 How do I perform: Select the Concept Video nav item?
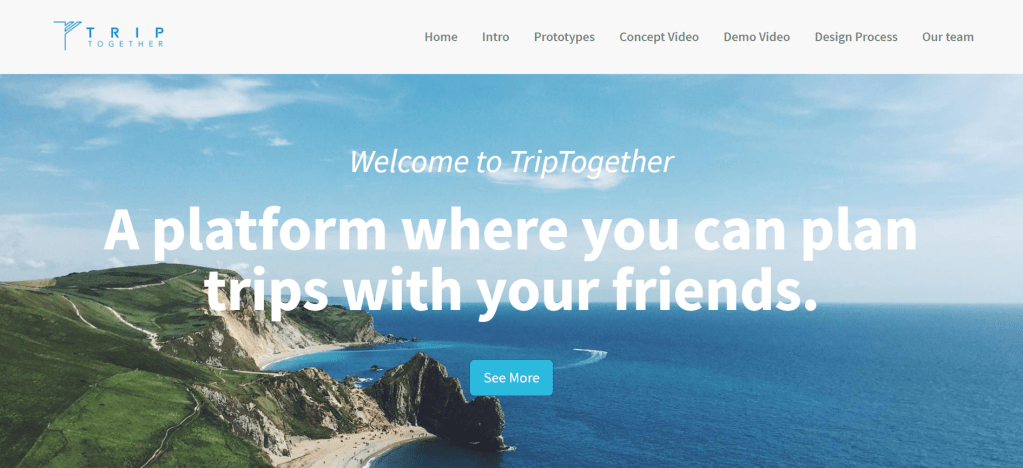pos(659,37)
